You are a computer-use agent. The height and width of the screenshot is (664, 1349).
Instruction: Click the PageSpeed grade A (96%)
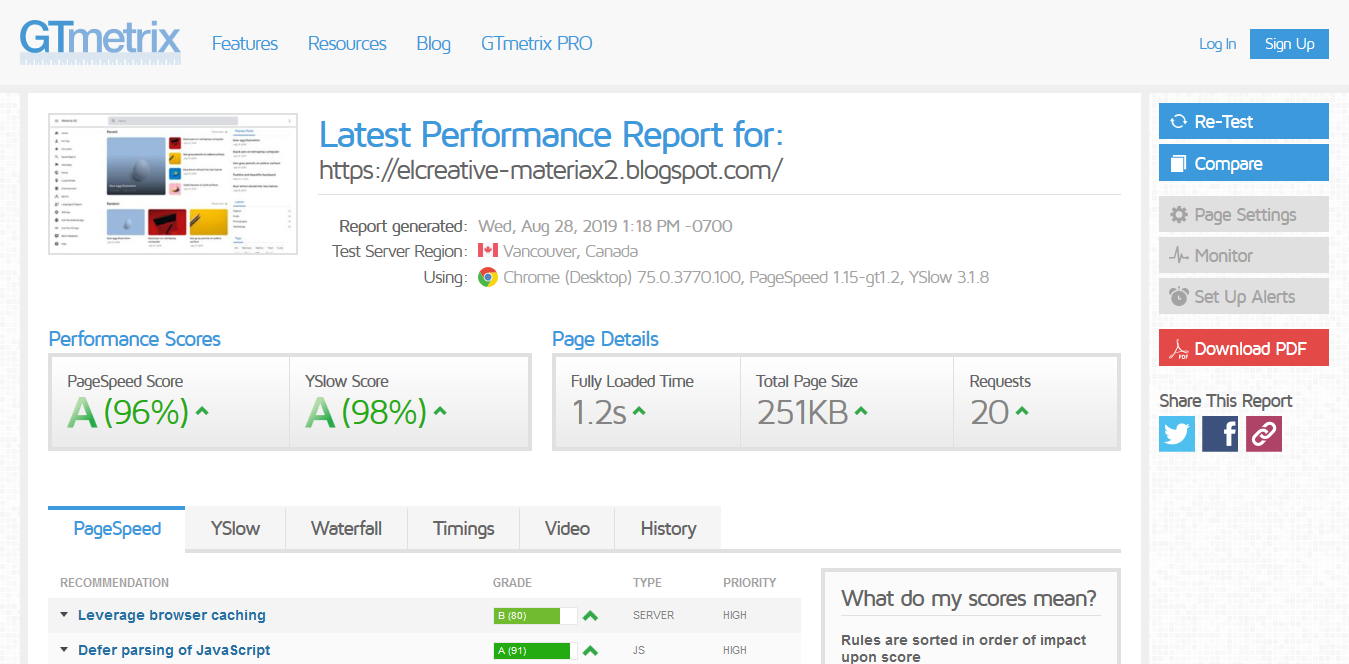pos(128,412)
